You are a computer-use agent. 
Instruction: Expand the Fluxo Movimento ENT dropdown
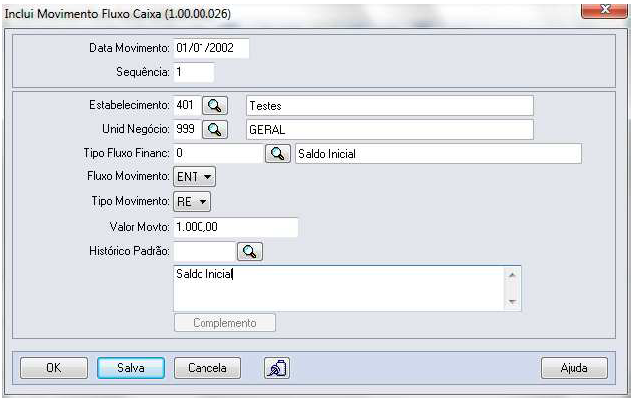(194, 177)
